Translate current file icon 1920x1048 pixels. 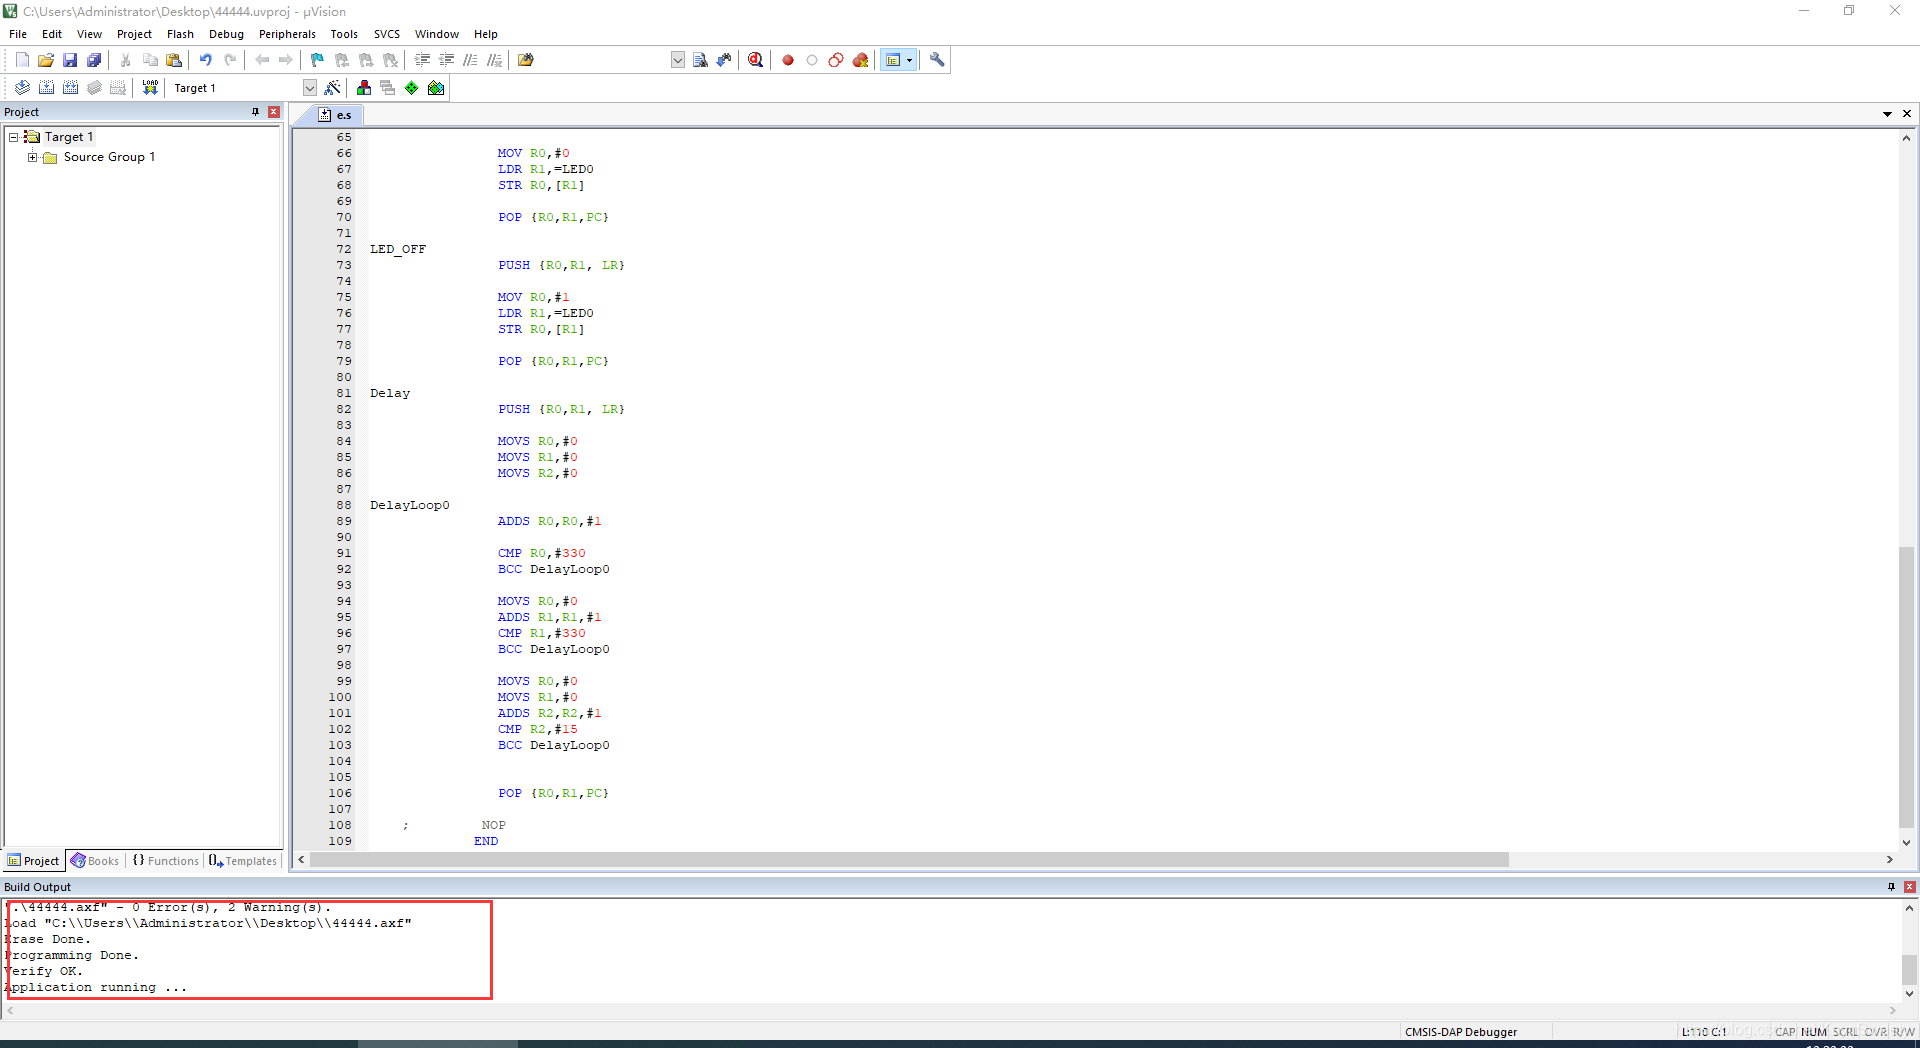coord(22,88)
